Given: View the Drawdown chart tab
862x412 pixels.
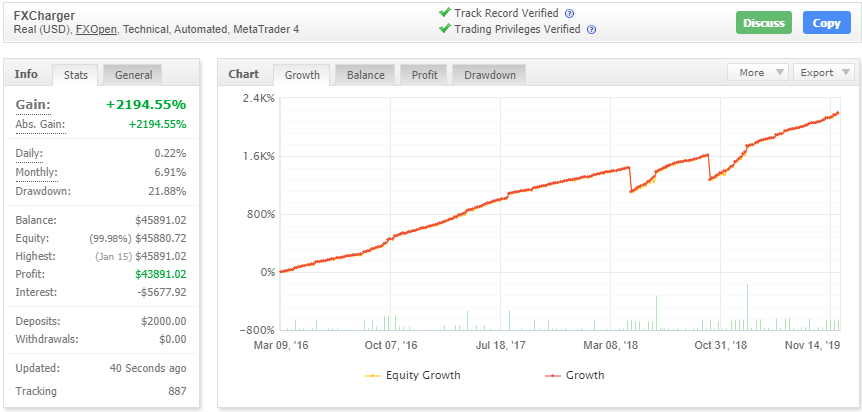Looking at the screenshot, I should pyautogui.click(x=490, y=75).
